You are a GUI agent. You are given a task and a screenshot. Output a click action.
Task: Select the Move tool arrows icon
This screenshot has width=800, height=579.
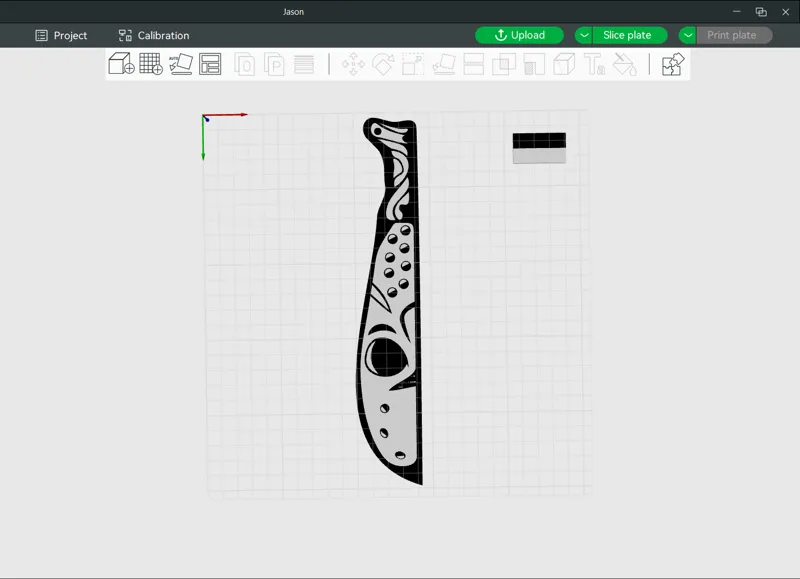(353, 65)
